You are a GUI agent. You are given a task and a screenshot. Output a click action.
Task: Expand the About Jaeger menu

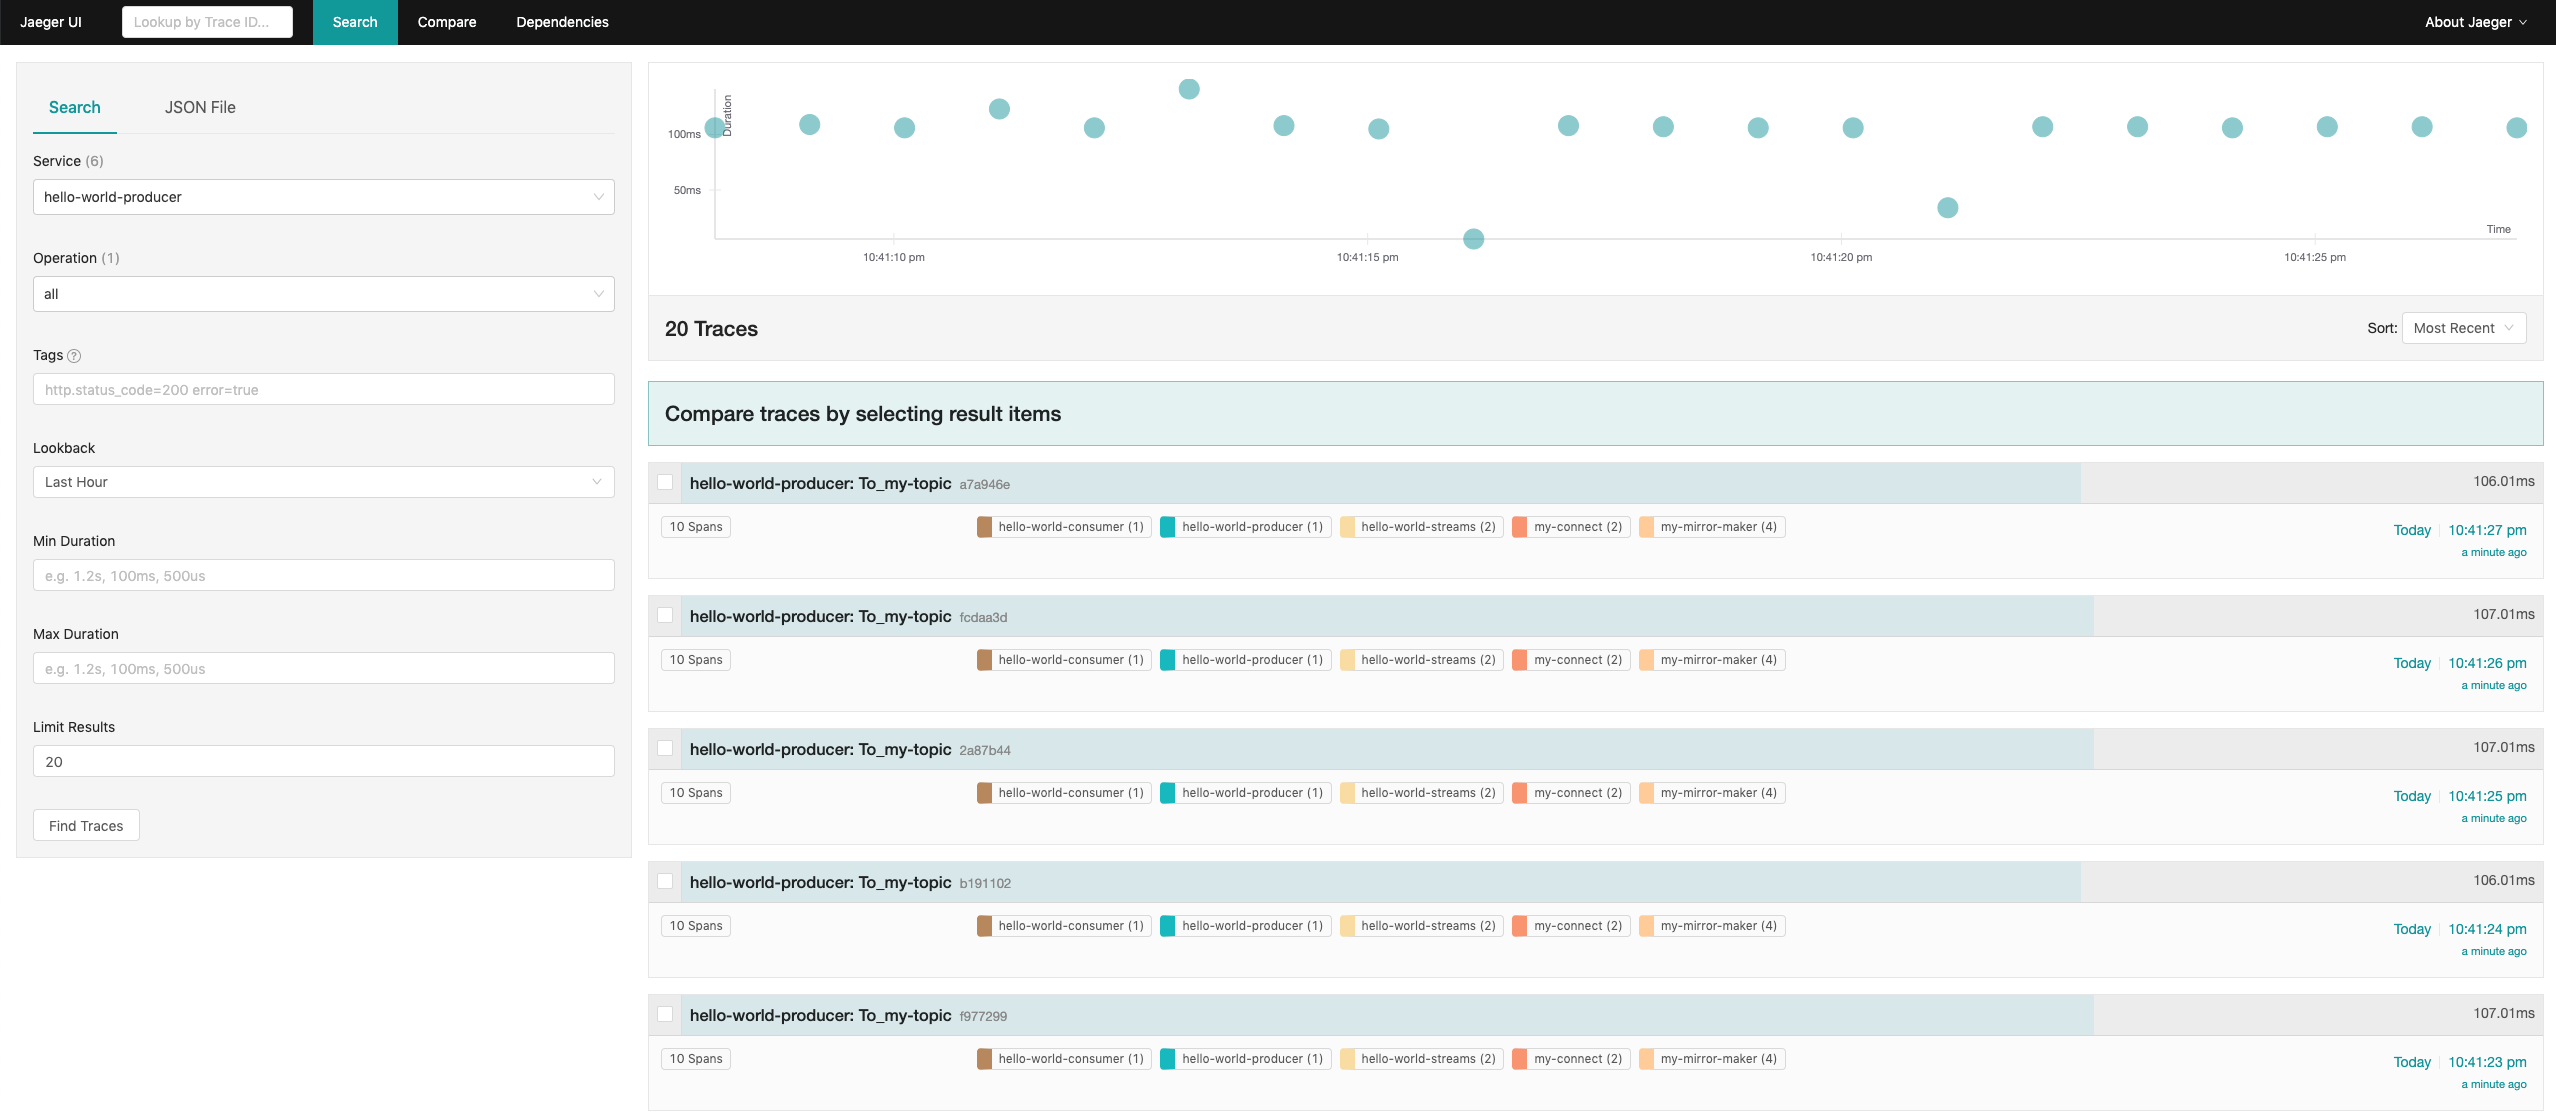click(2475, 22)
